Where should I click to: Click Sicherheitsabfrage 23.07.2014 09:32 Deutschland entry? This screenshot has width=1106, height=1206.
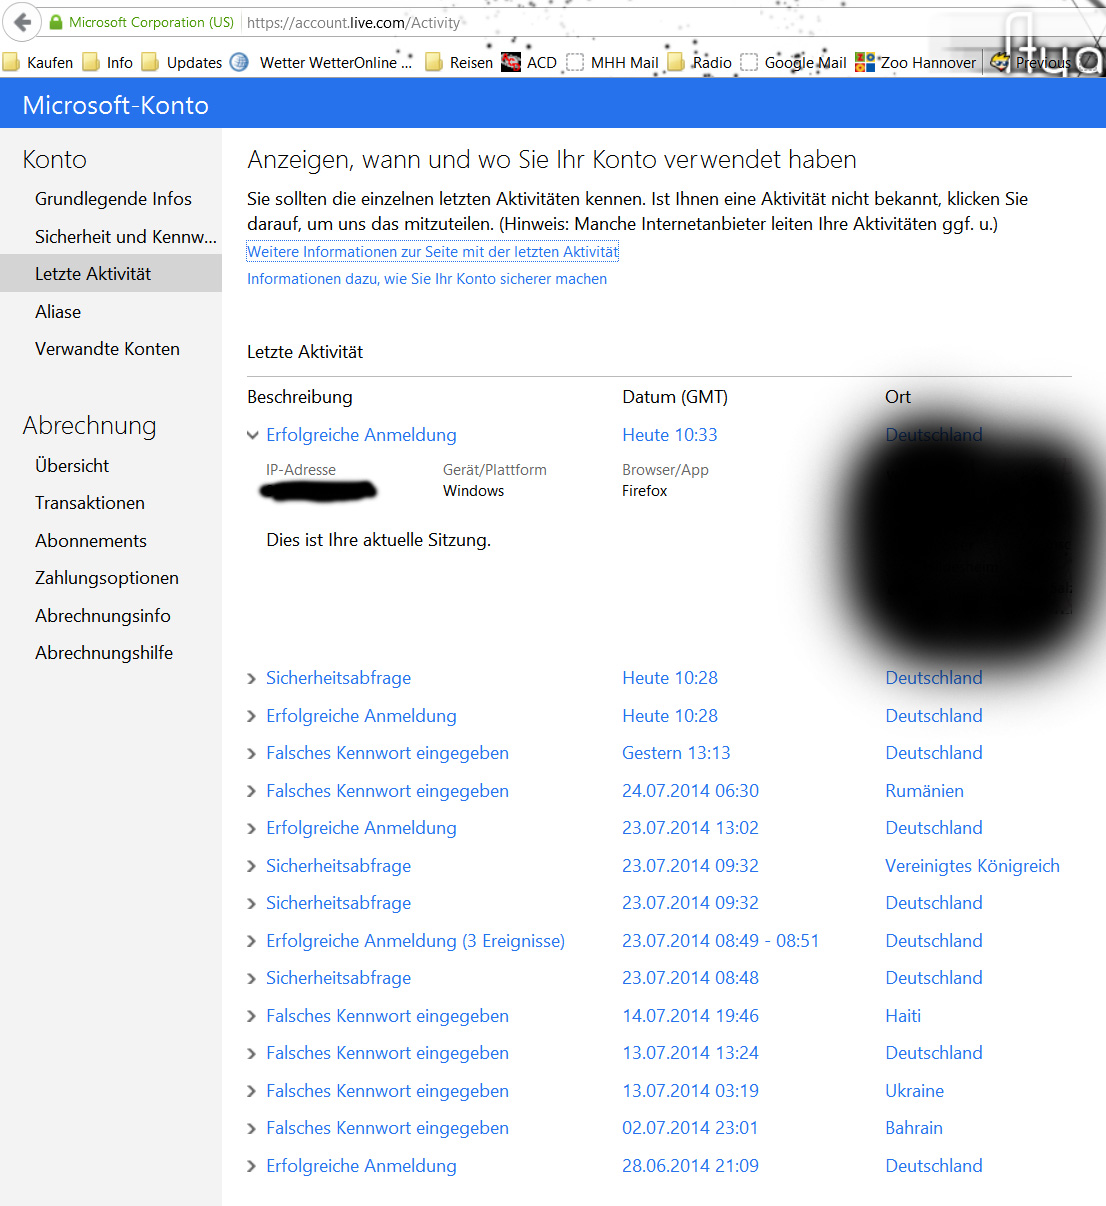tap(338, 903)
